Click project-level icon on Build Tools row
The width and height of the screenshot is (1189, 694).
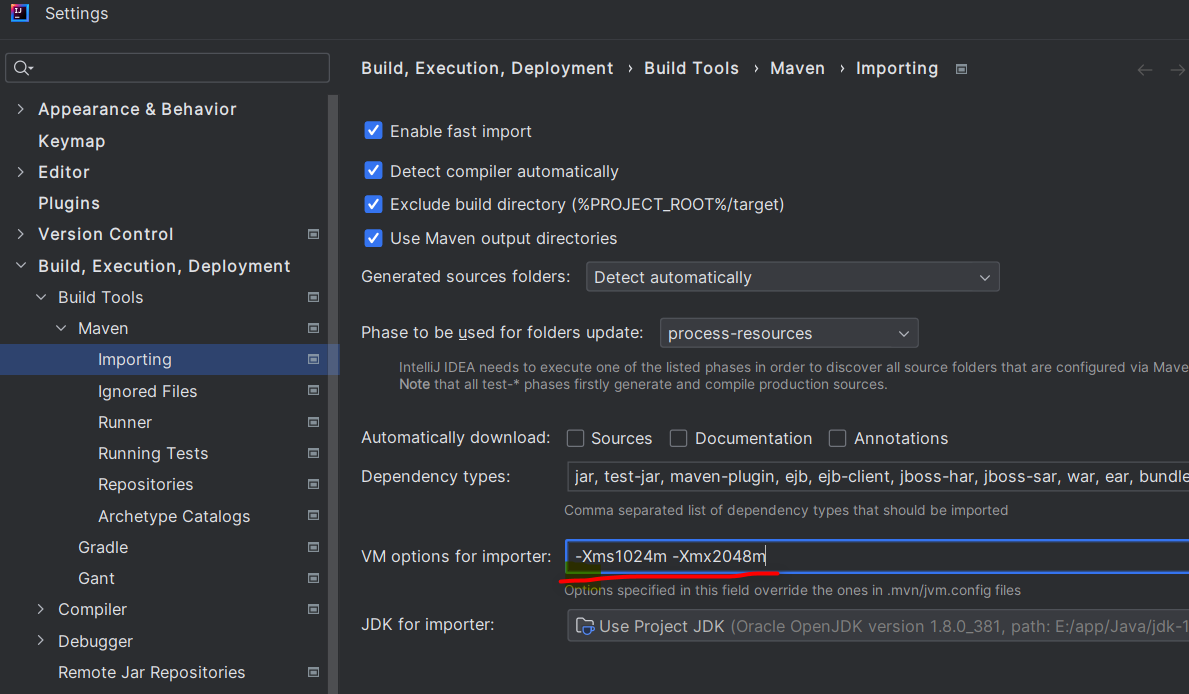point(313,297)
